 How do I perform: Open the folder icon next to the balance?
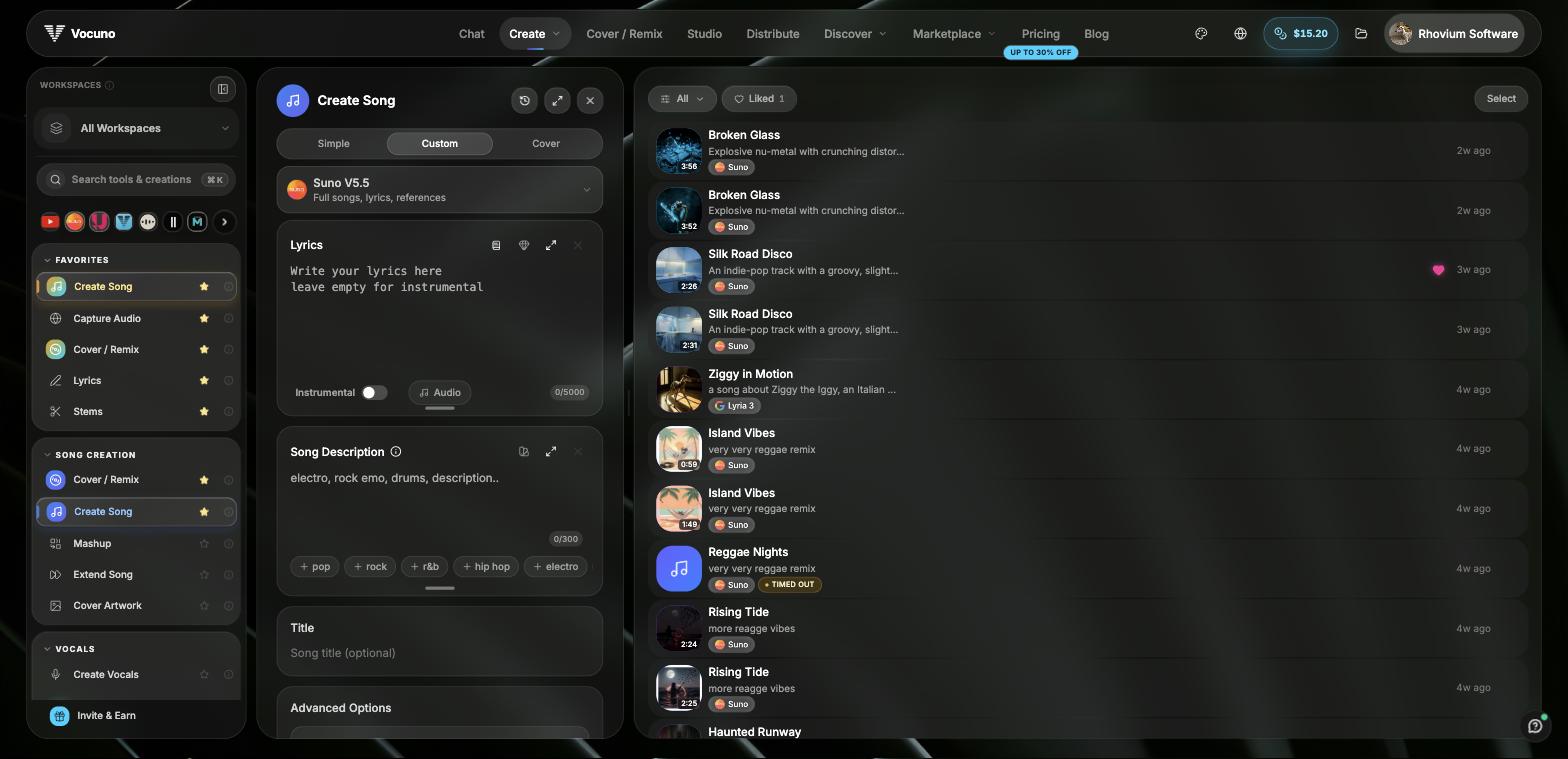click(1361, 33)
